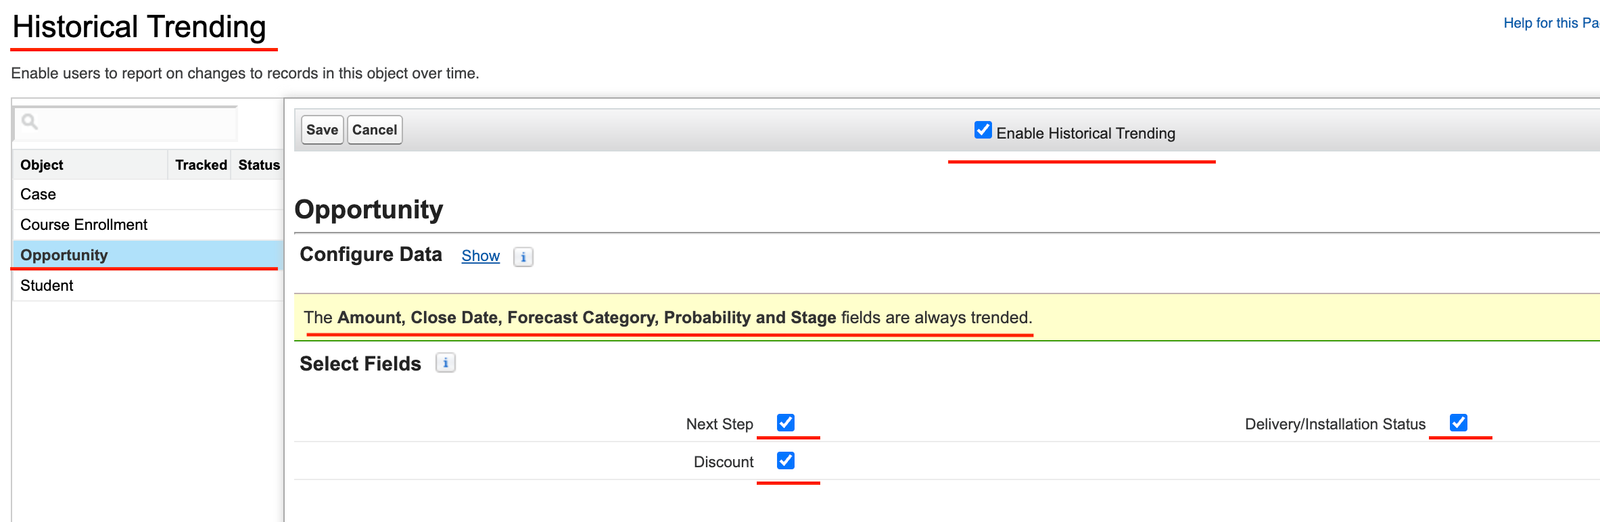Click the info icon beside Select Fields

446,363
